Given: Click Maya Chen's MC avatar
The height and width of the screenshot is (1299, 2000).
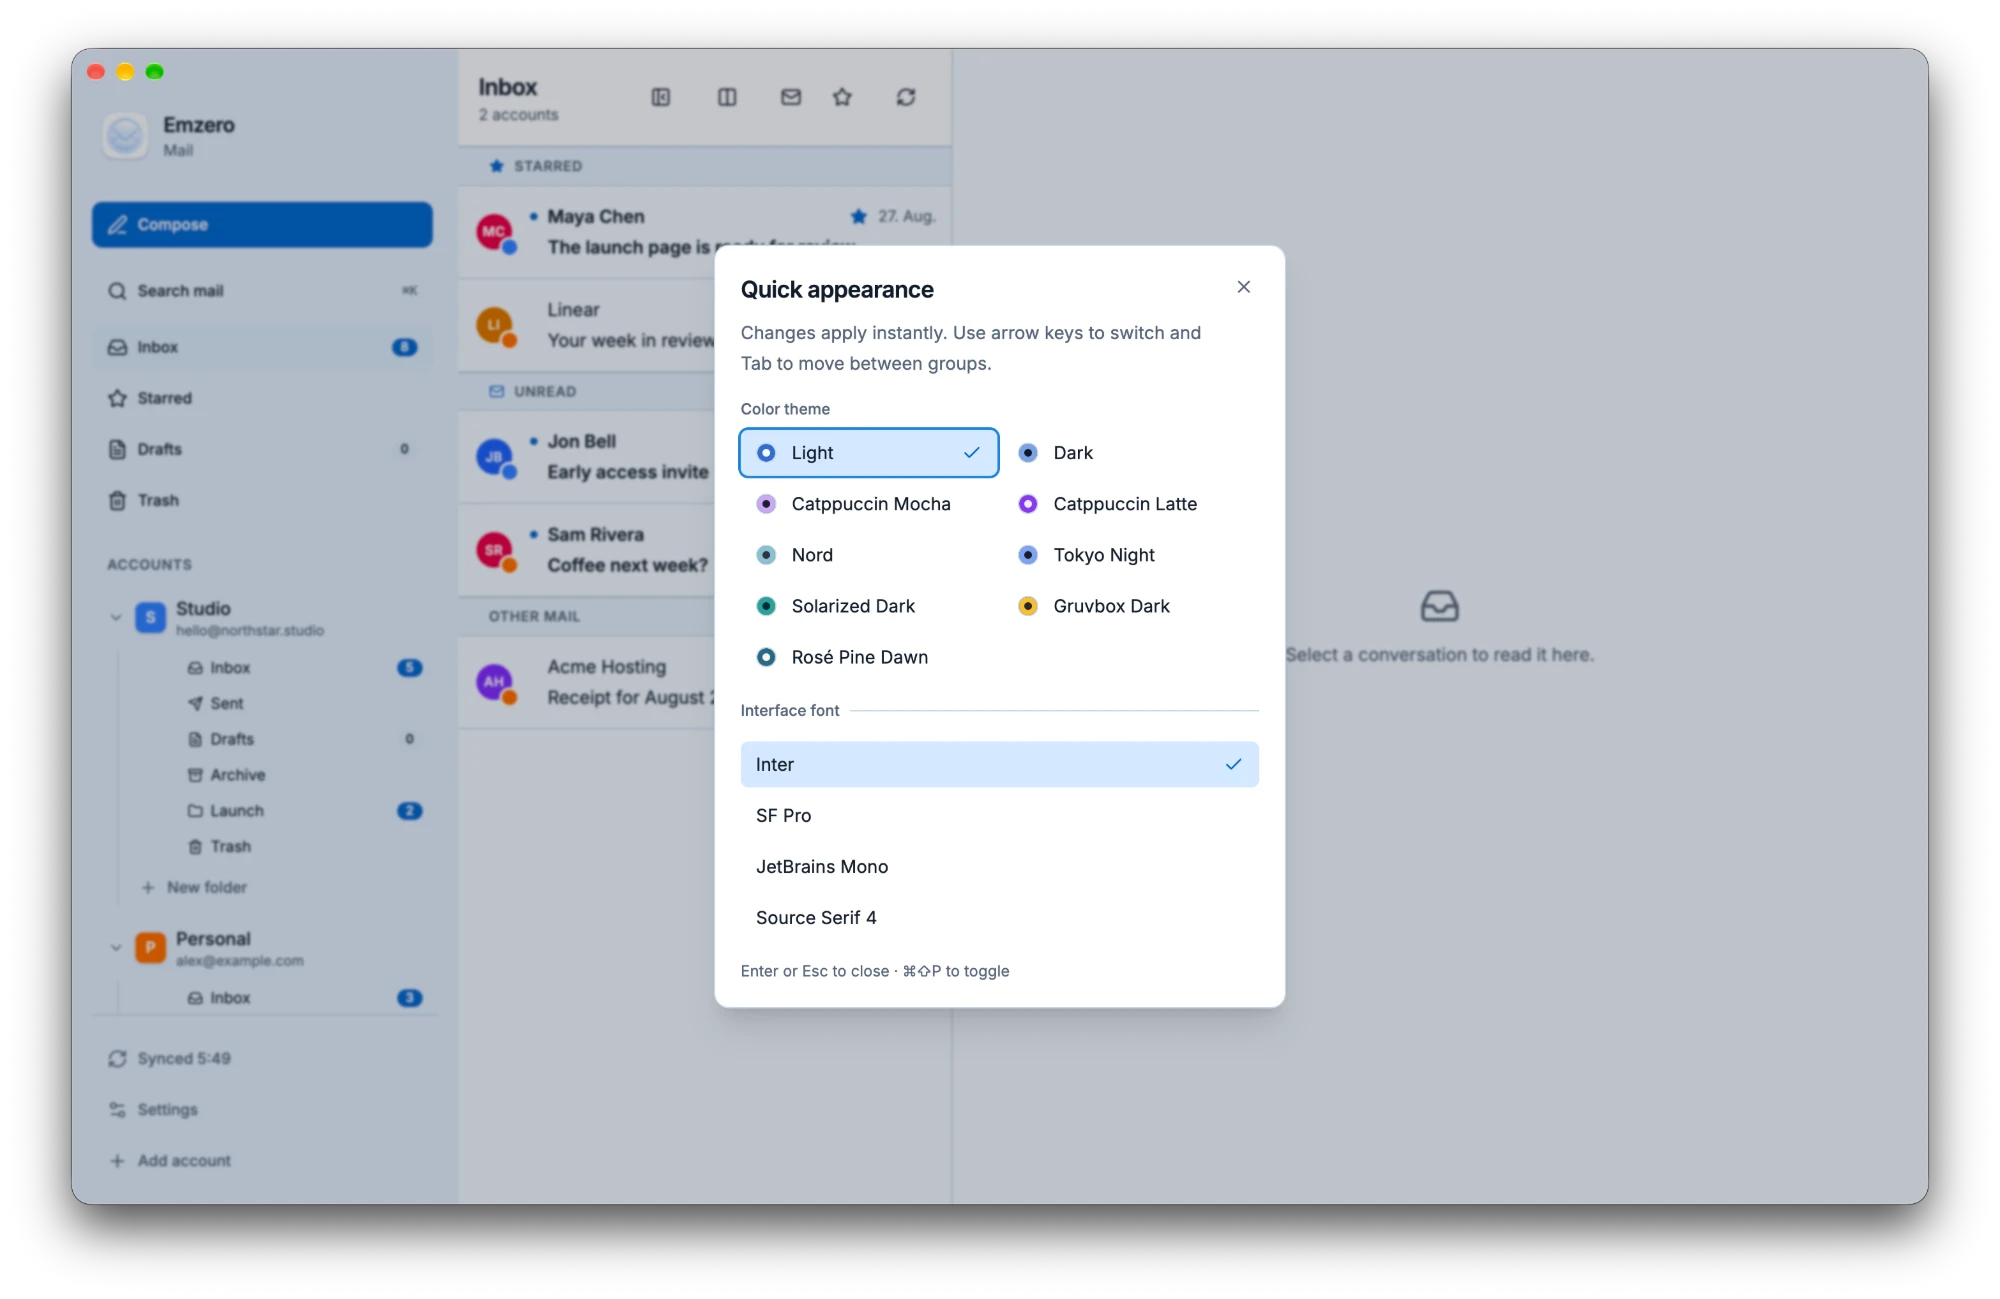Looking at the screenshot, I should 494,232.
